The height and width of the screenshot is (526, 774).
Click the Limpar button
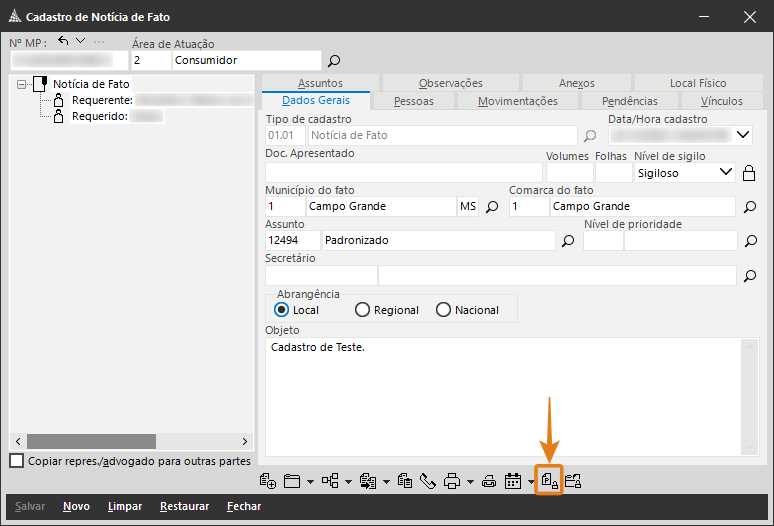125,506
